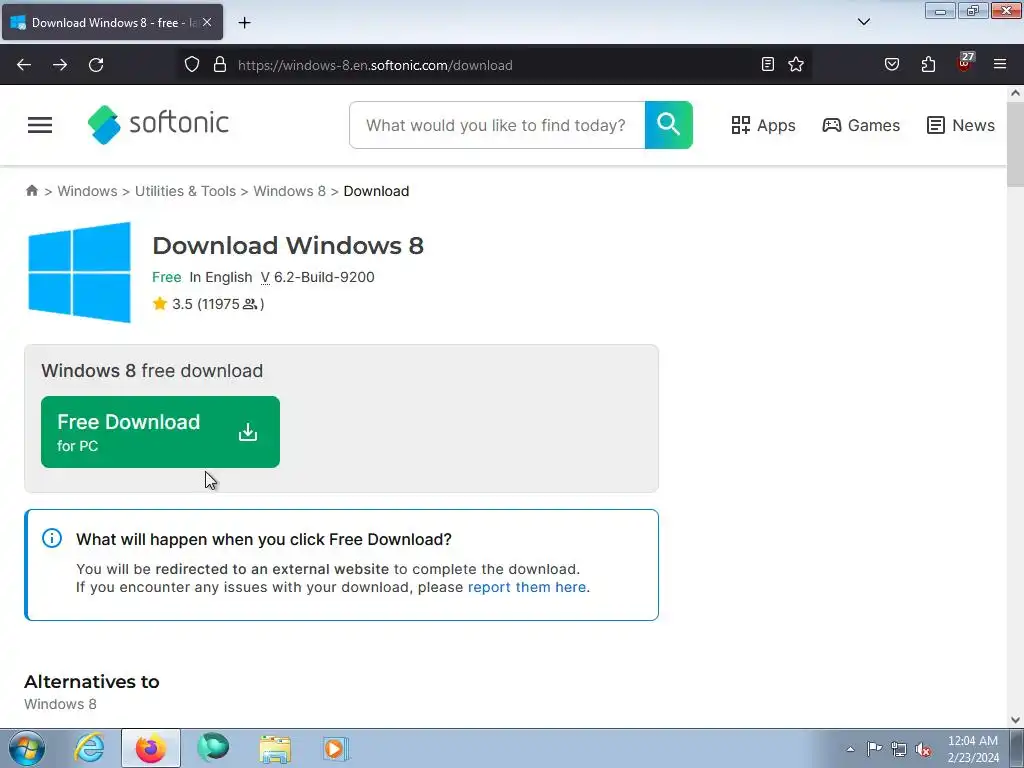Click the breadcrumb home icon
This screenshot has height=768, width=1024.
(31, 191)
